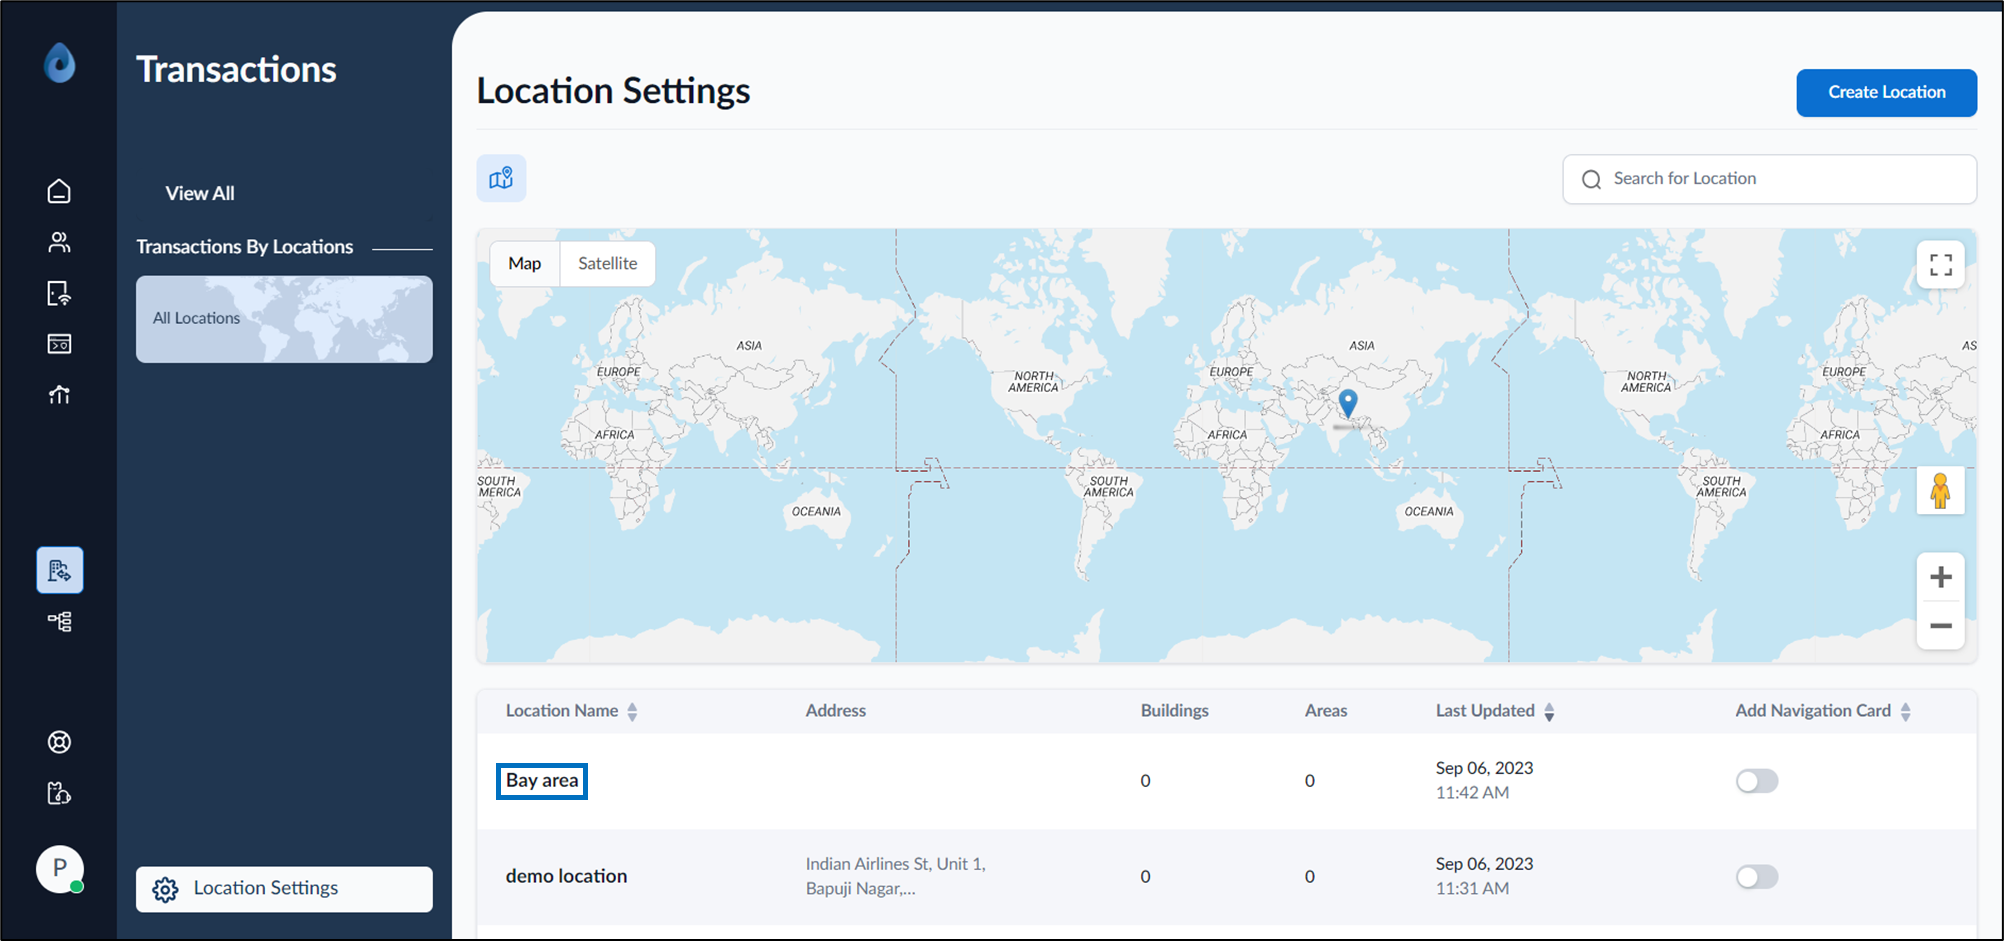Screen dimensions: 2004x941
Task: Sort by Location Name column
Action: point(632,711)
